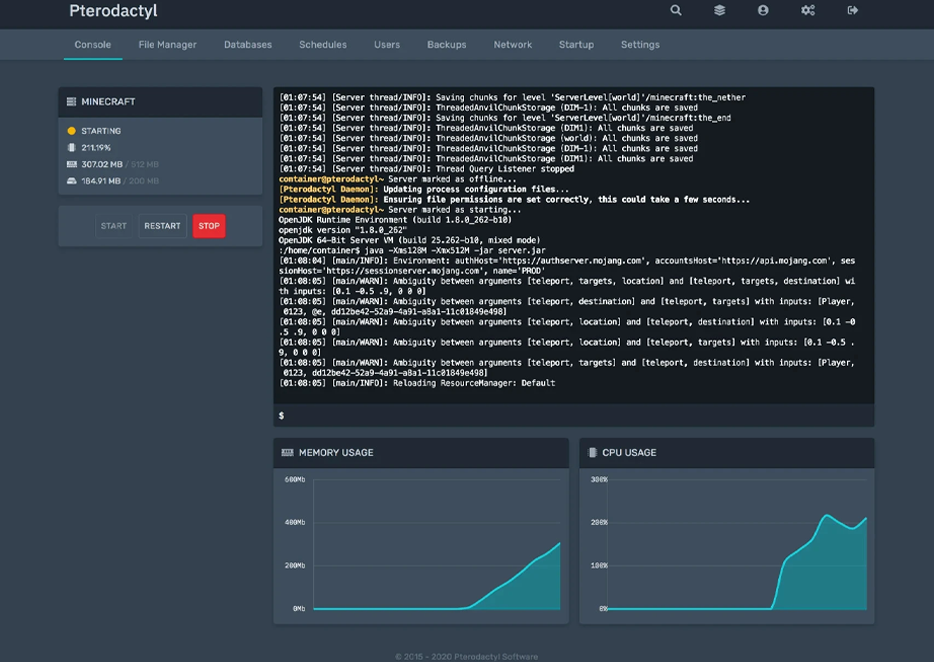
Task: Open the account profile icon
Action: (763, 10)
